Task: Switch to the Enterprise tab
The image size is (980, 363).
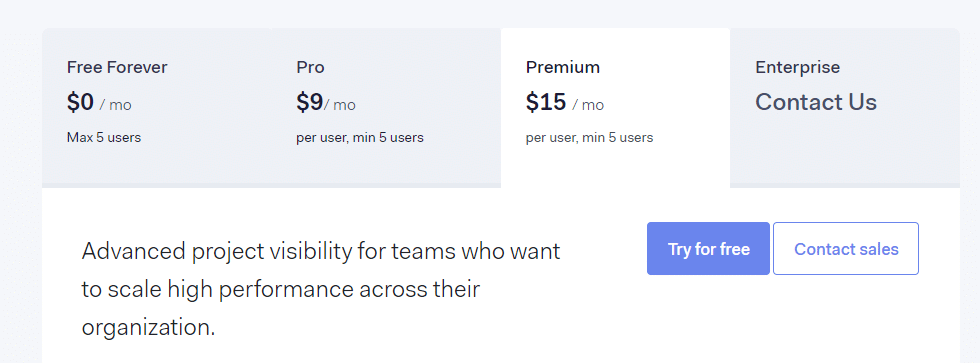Action: (844, 107)
